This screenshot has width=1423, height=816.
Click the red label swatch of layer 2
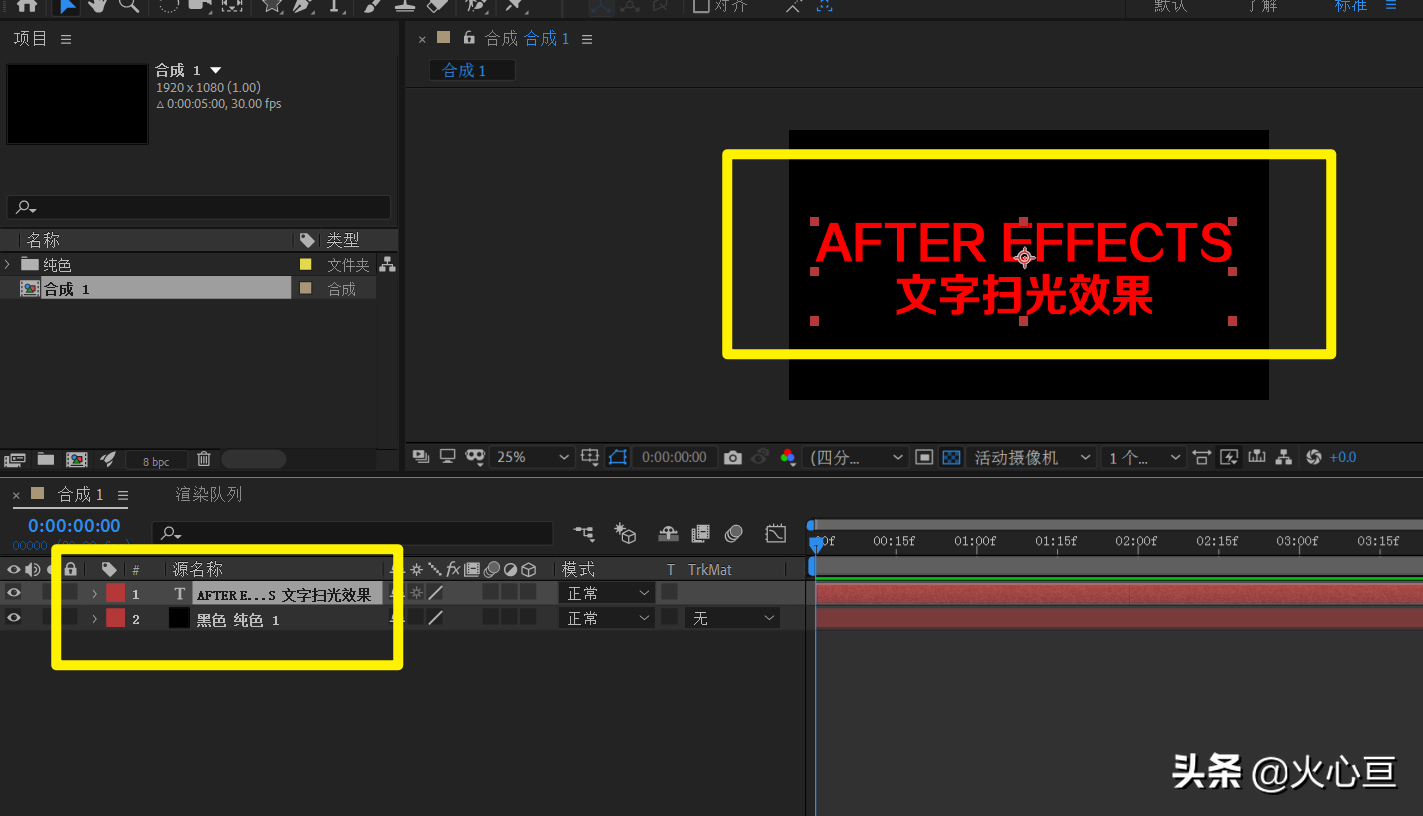tap(115, 618)
